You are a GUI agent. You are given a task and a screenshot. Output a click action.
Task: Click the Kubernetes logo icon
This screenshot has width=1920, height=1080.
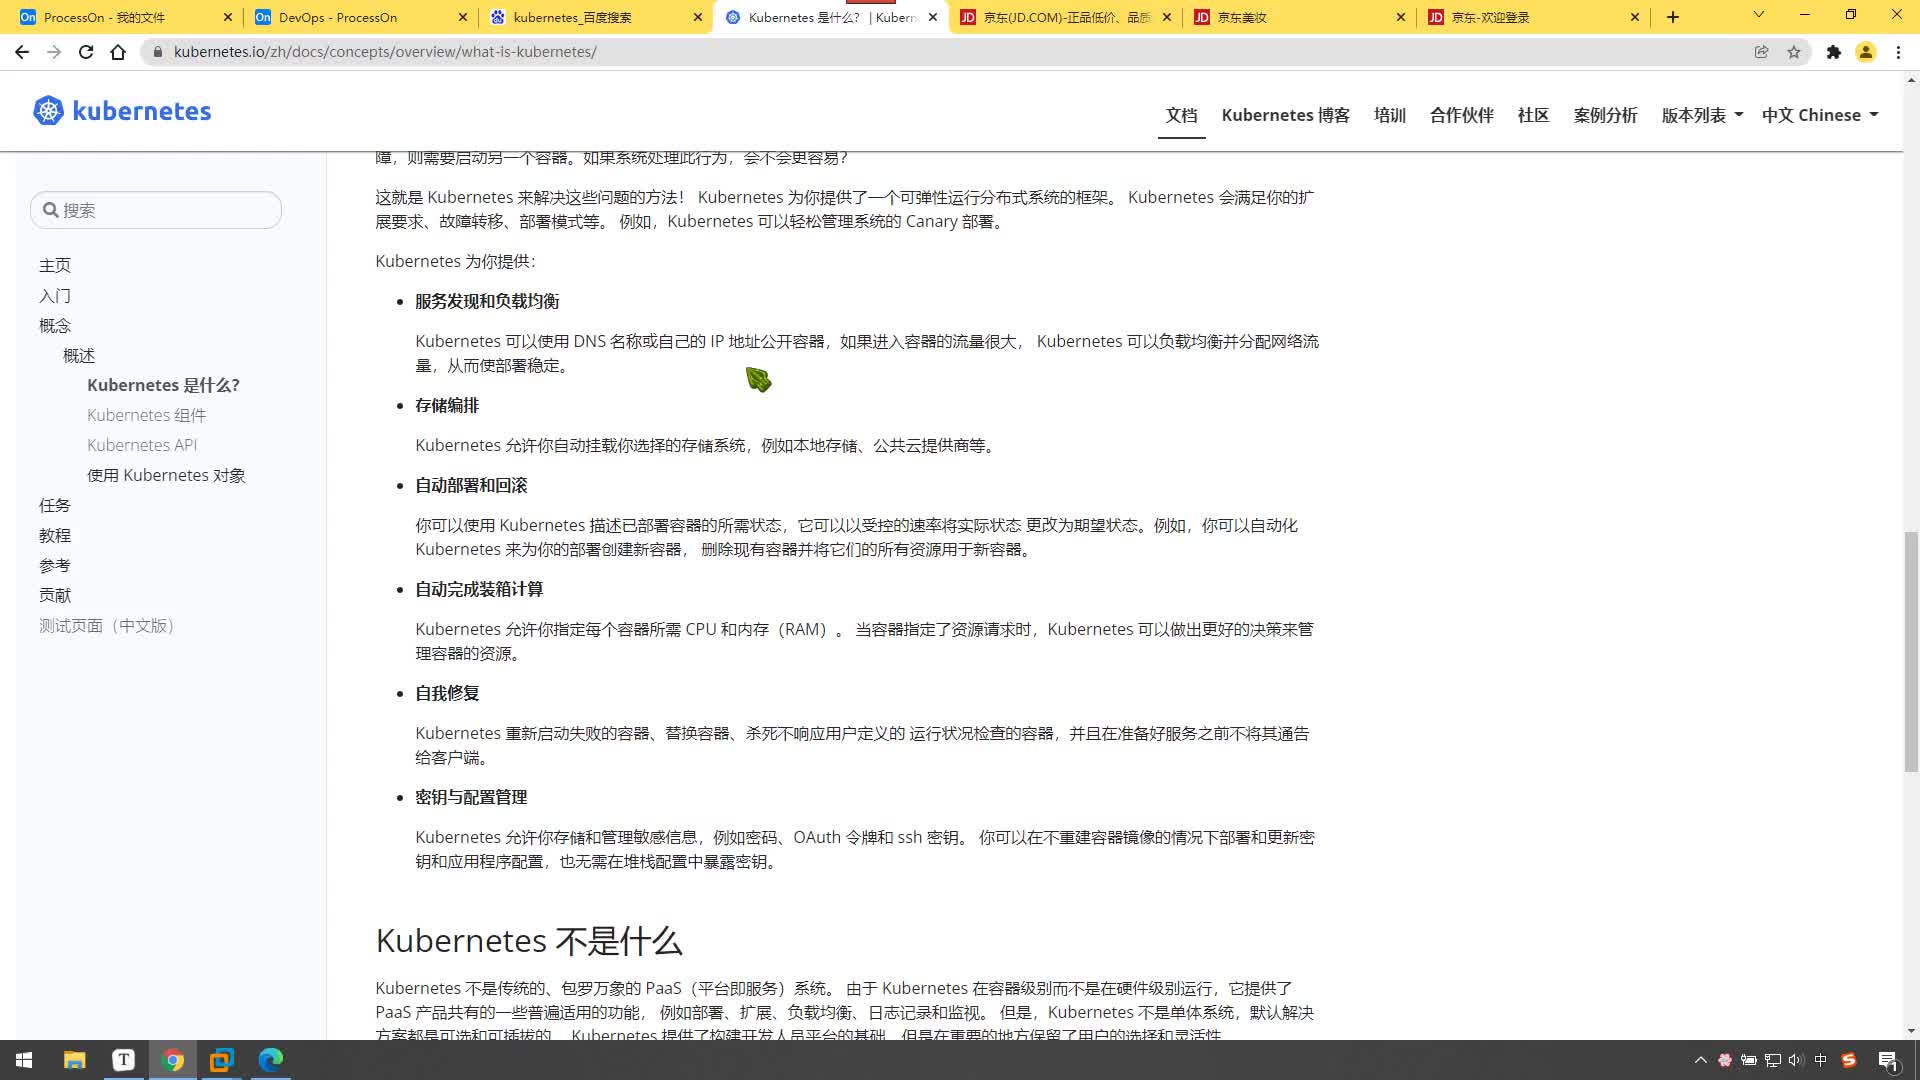pos(47,111)
